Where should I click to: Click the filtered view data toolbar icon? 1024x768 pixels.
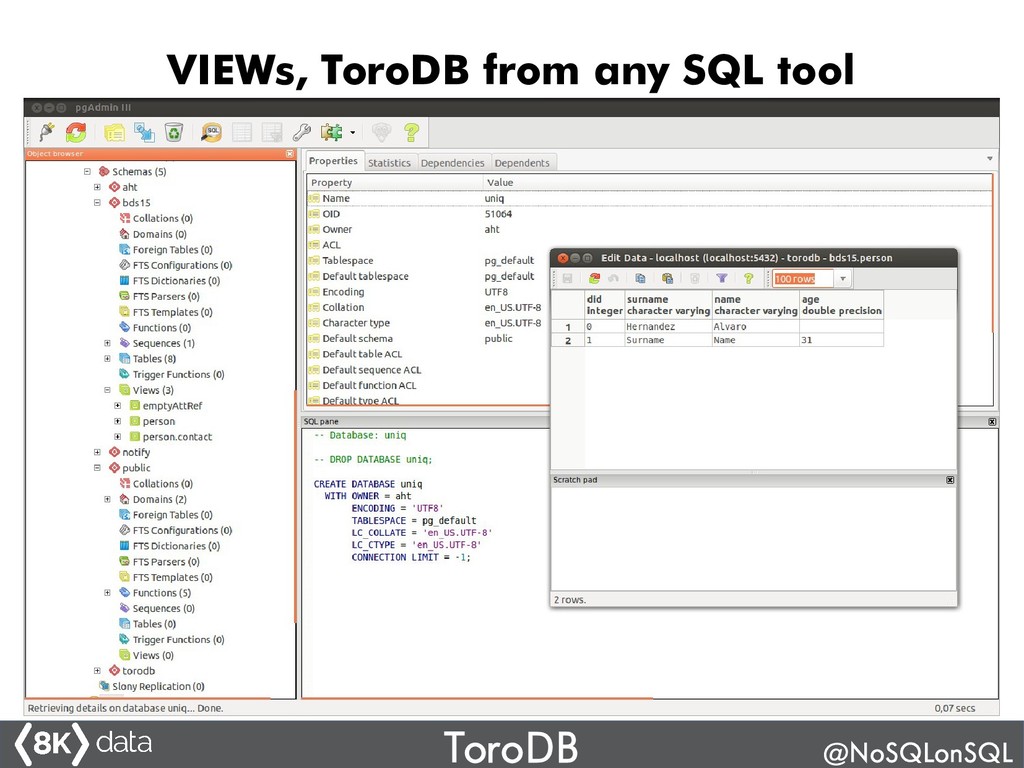pyautogui.click(x=272, y=133)
